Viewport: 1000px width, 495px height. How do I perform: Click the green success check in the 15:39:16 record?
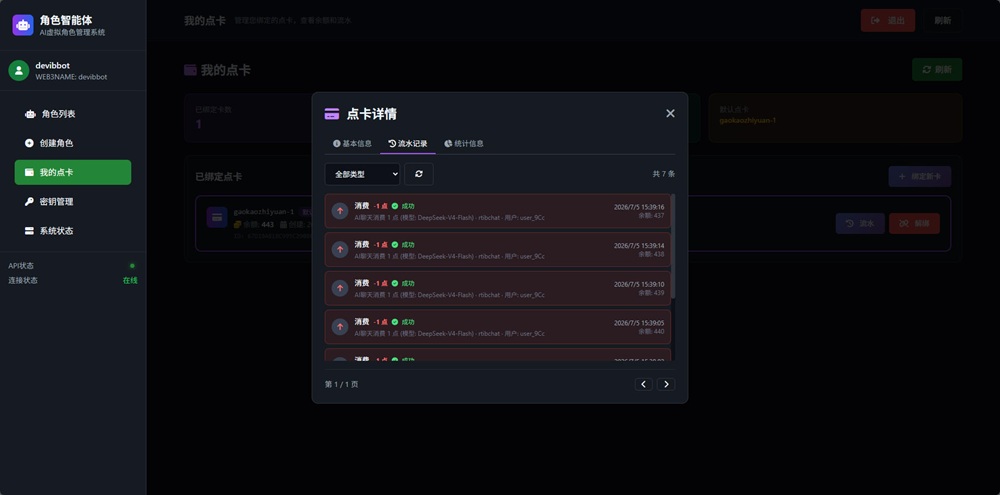[395, 206]
